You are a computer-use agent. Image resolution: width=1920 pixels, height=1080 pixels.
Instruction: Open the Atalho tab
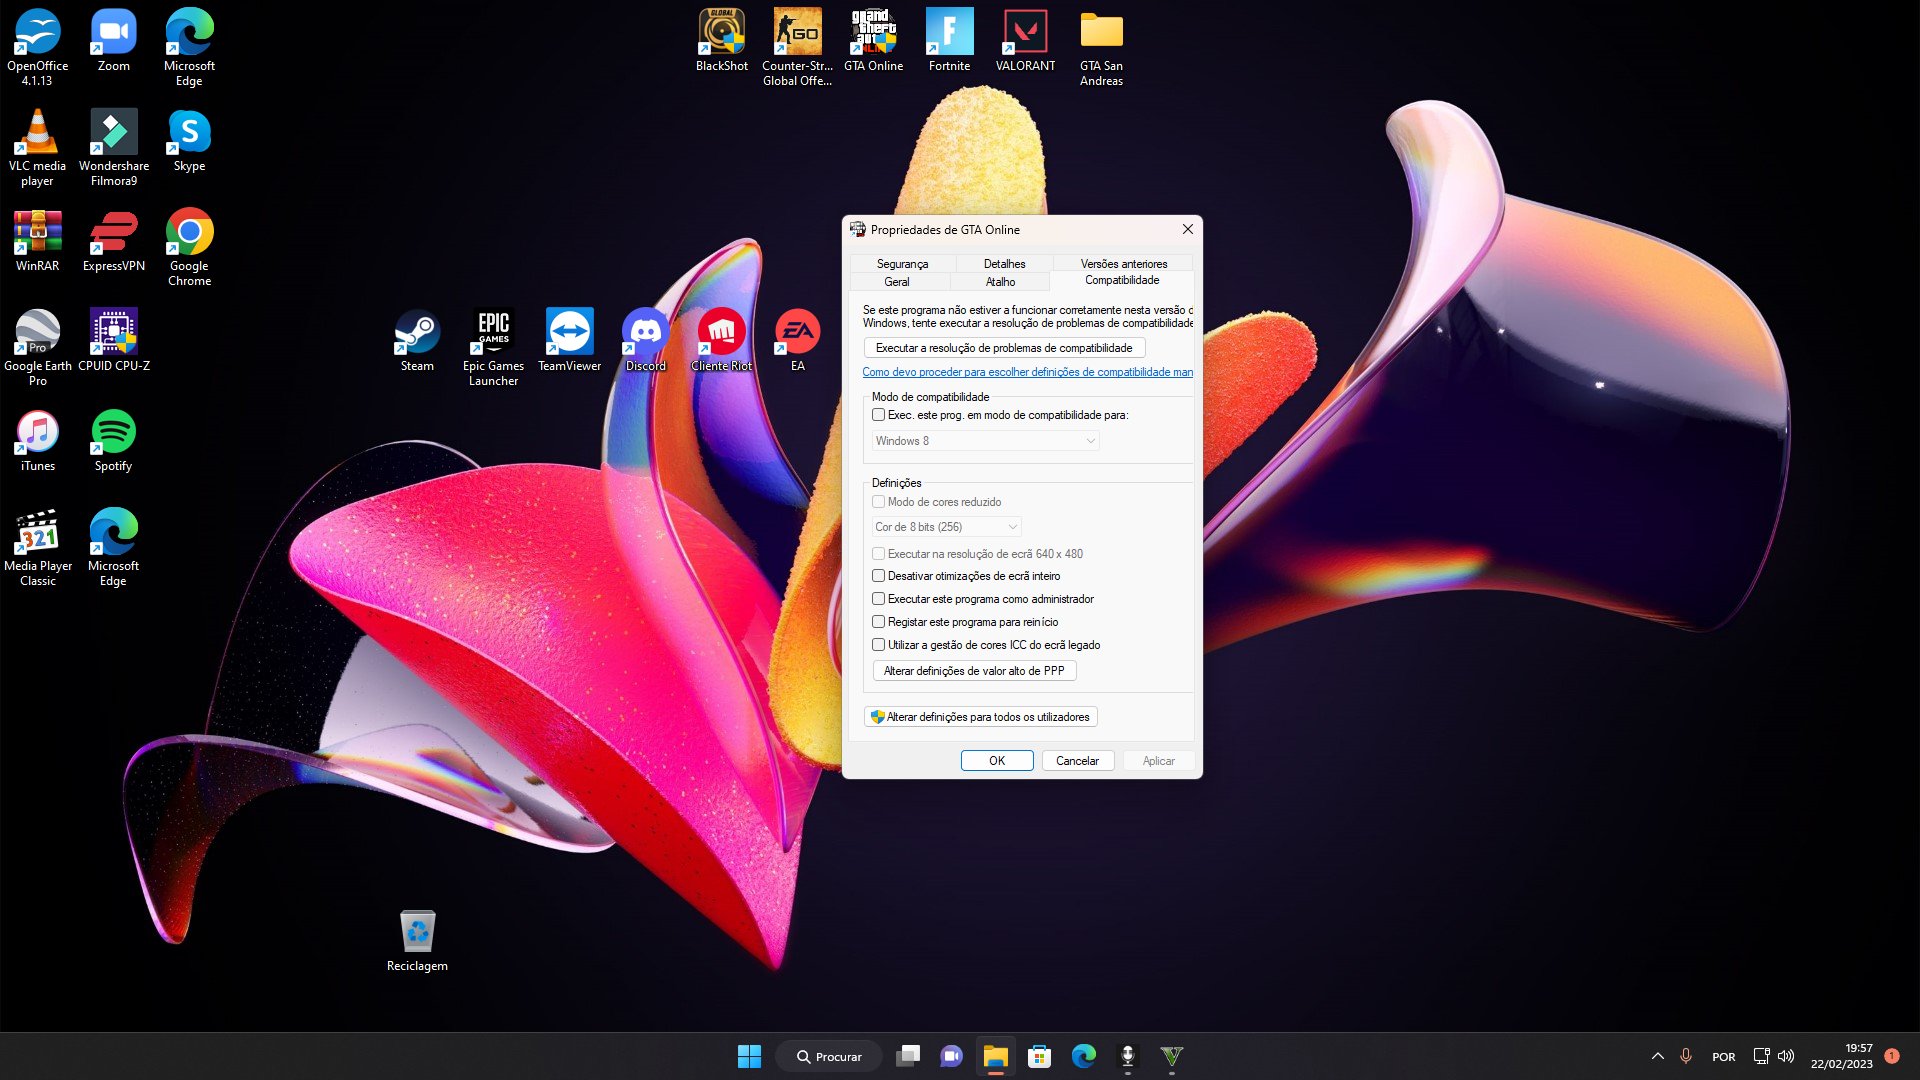(1000, 282)
